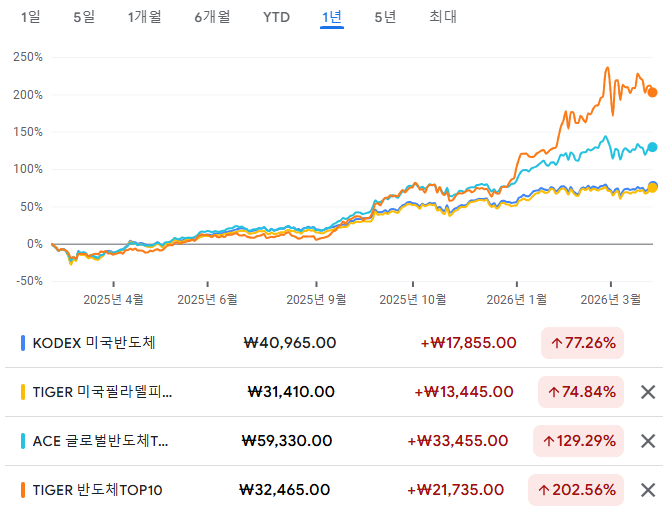Click the +₩33,455.00 change value
The height and width of the screenshot is (509, 663).
[x=458, y=441]
